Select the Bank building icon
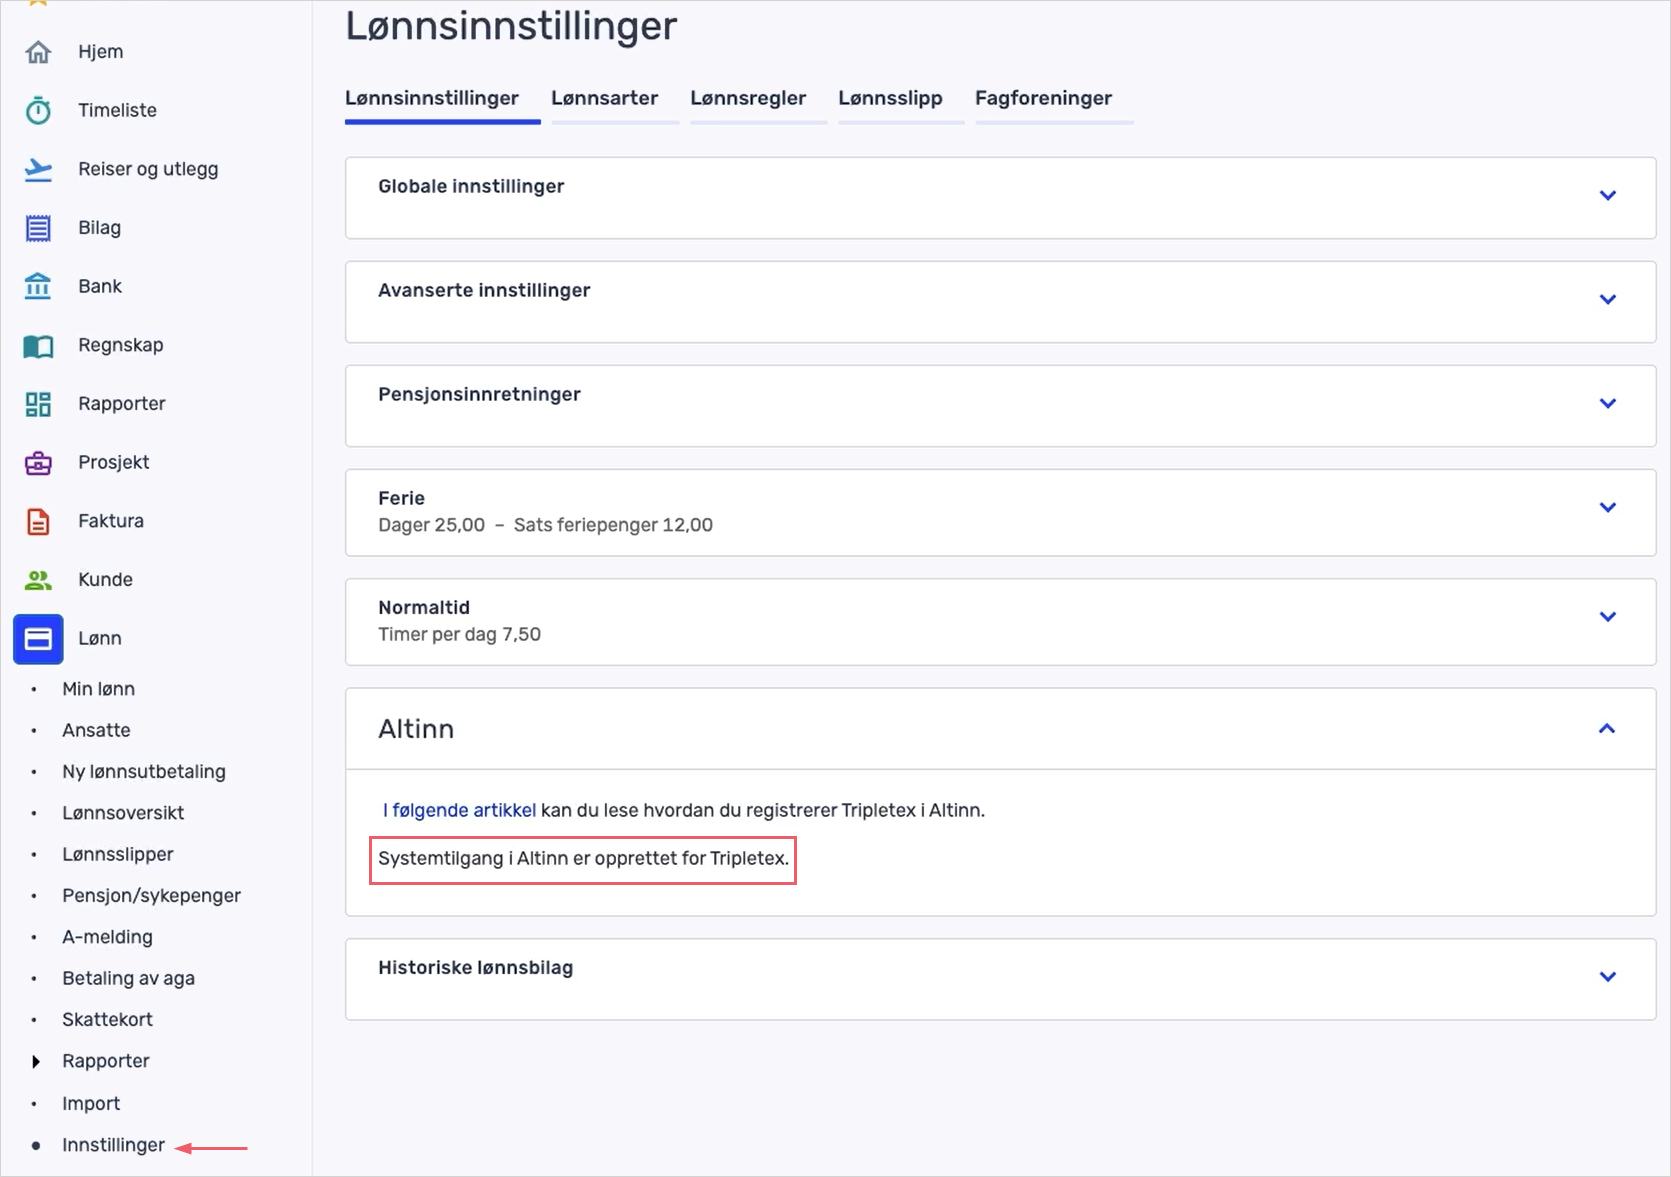 [38, 286]
